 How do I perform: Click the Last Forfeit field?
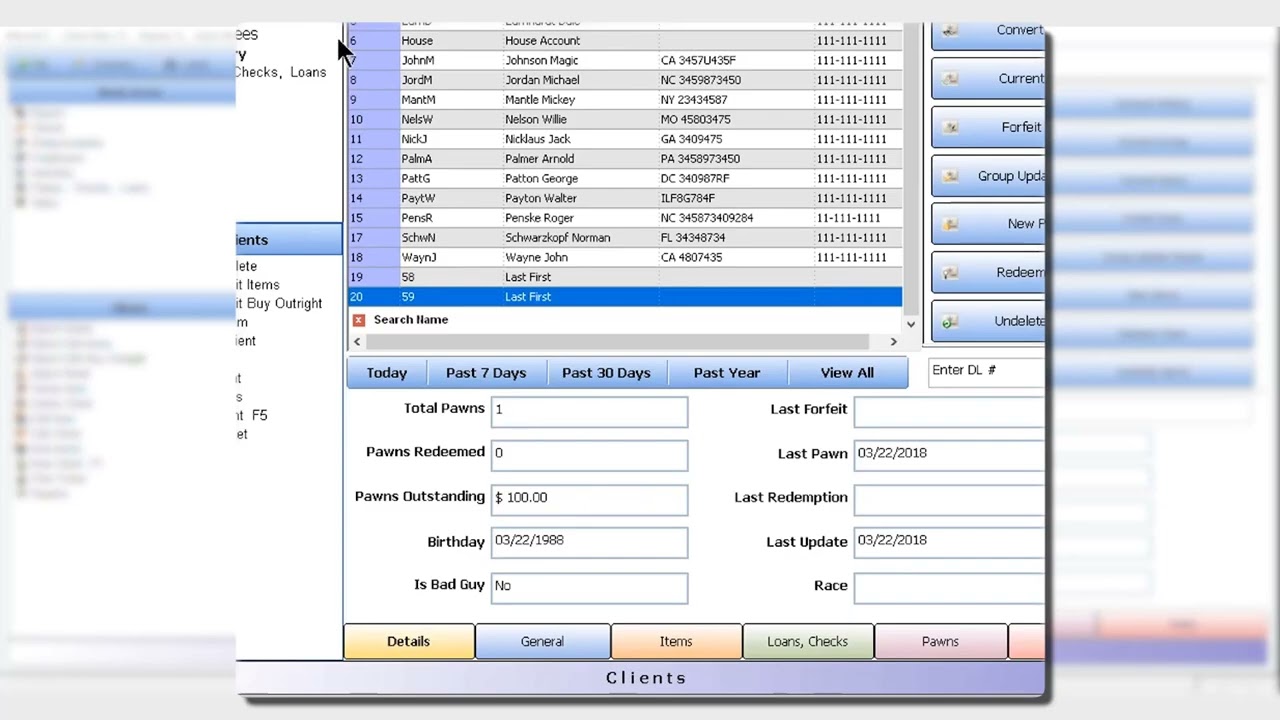click(x=949, y=412)
